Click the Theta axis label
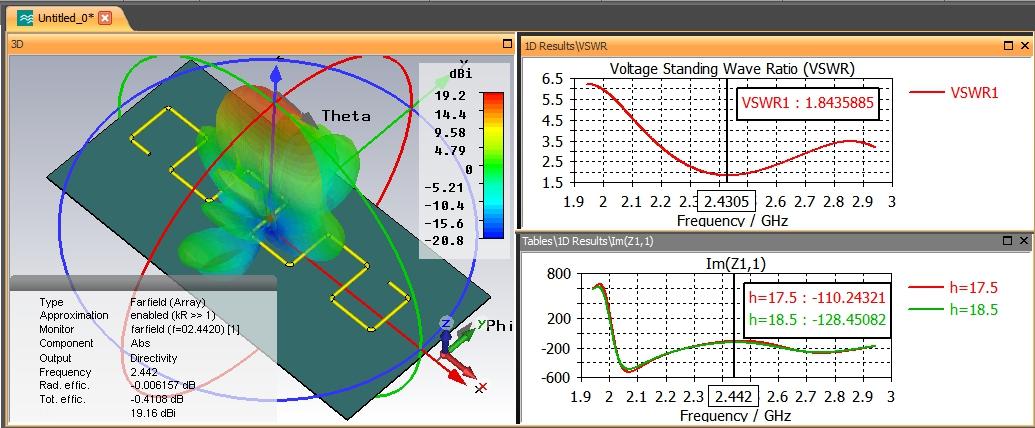Viewport: 1035px width, 428px height. [x=346, y=116]
